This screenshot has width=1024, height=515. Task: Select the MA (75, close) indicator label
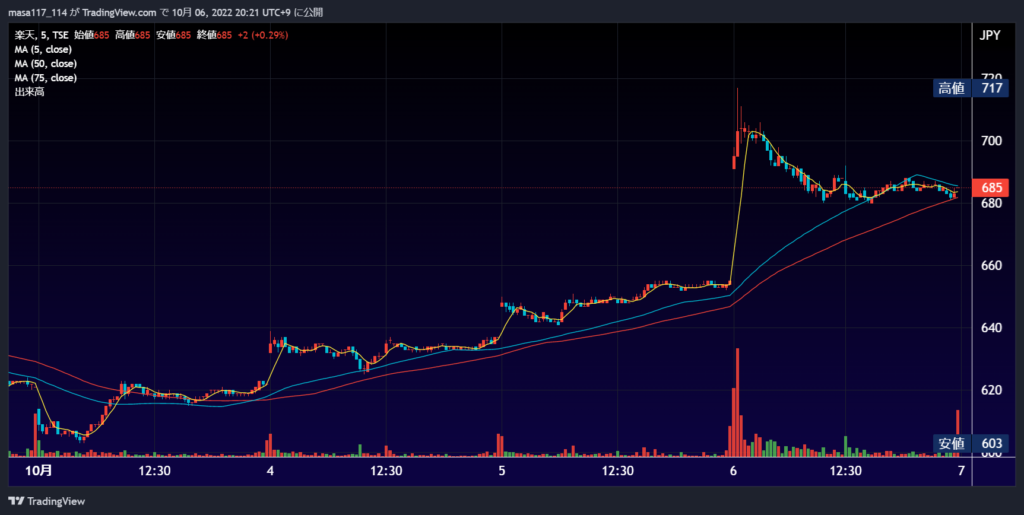coord(46,78)
